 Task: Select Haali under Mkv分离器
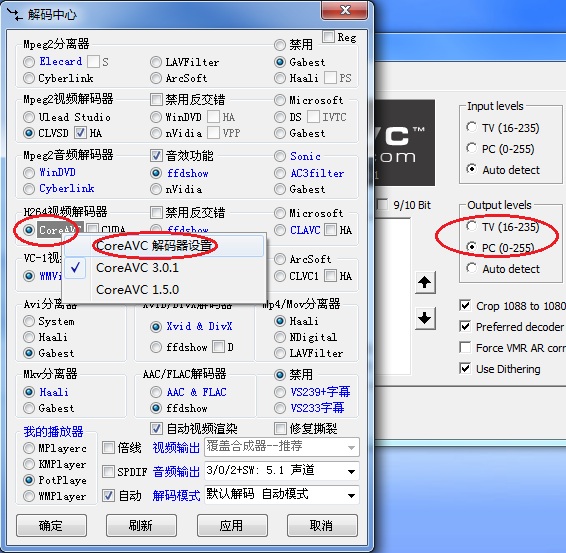29,392
